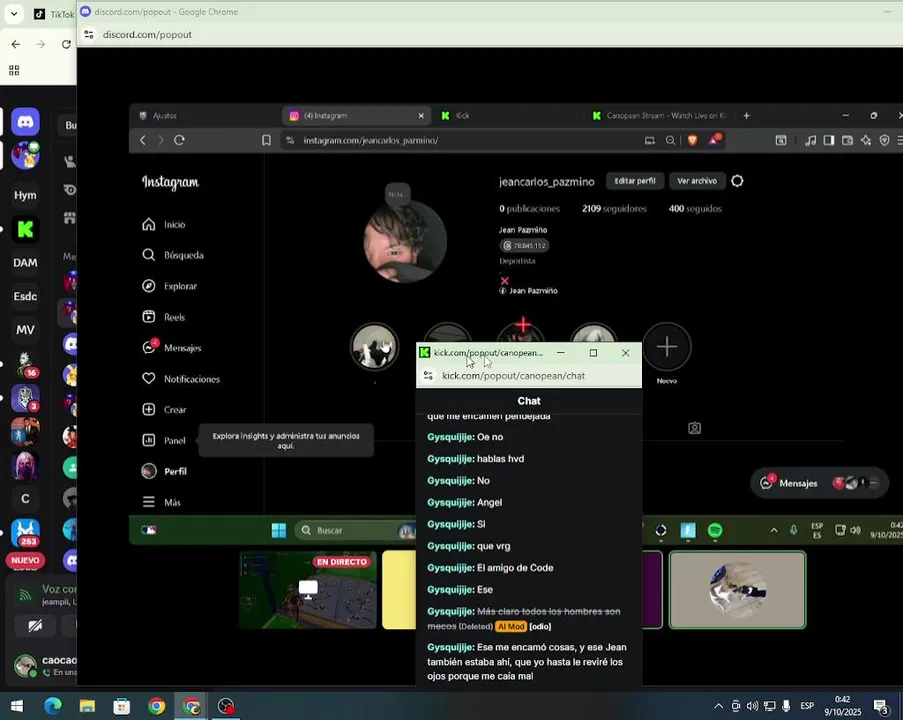
Task: View site info for discord.com/popout
Action: [89, 35]
